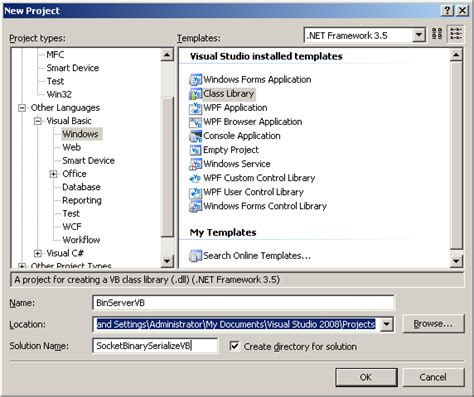Image resolution: width=474 pixels, height=397 pixels.
Task: Click the WPF User Control Library icon
Action: click(195, 192)
